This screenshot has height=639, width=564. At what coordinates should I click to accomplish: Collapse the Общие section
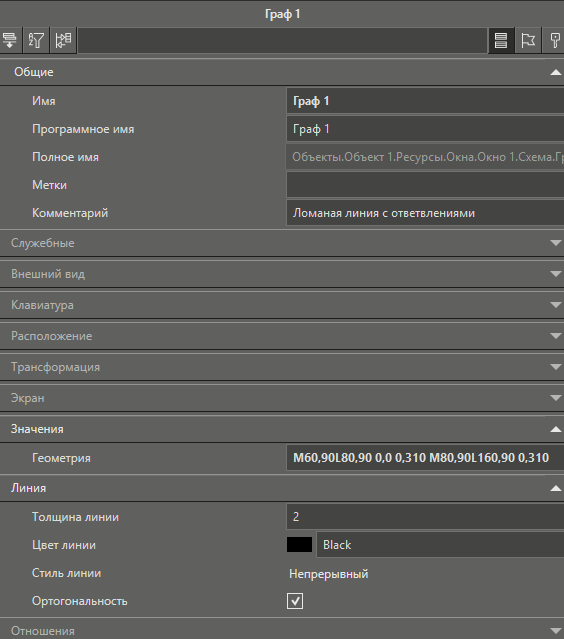(555, 73)
